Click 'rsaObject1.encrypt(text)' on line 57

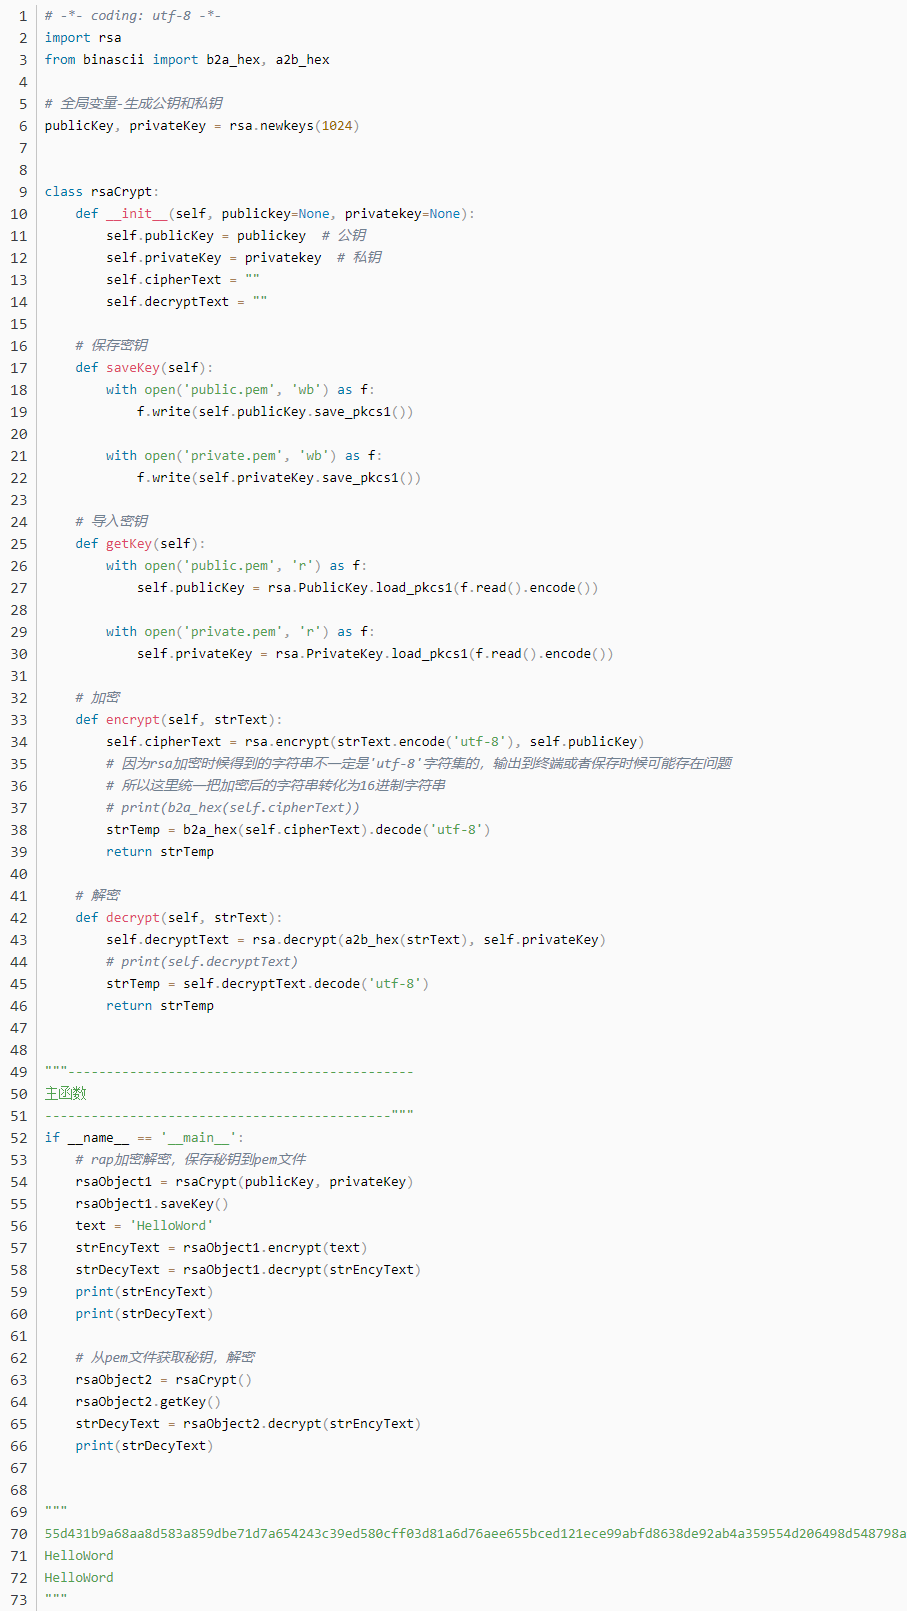[x=275, y=1248]
